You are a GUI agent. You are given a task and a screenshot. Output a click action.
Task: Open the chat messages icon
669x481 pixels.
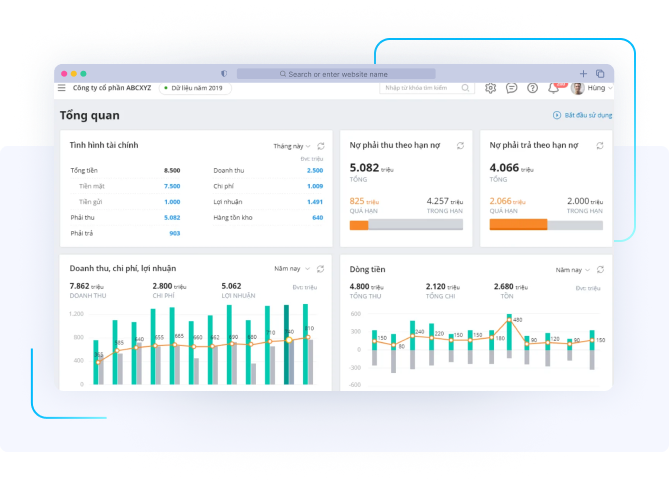tap(512, 88)
